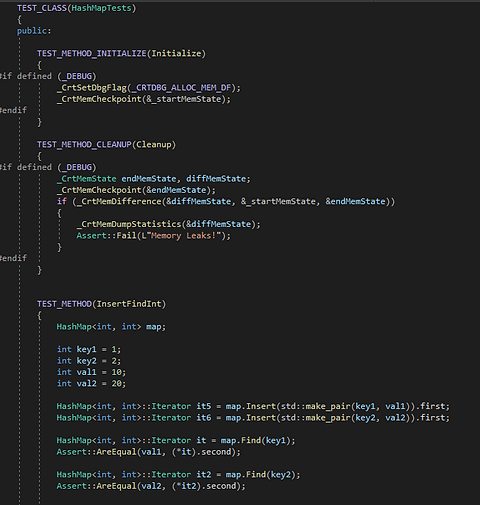This screenshot has width=480, height=505.
Task: Click the int key2 = 2 line
Action: (x=89, y=361)
